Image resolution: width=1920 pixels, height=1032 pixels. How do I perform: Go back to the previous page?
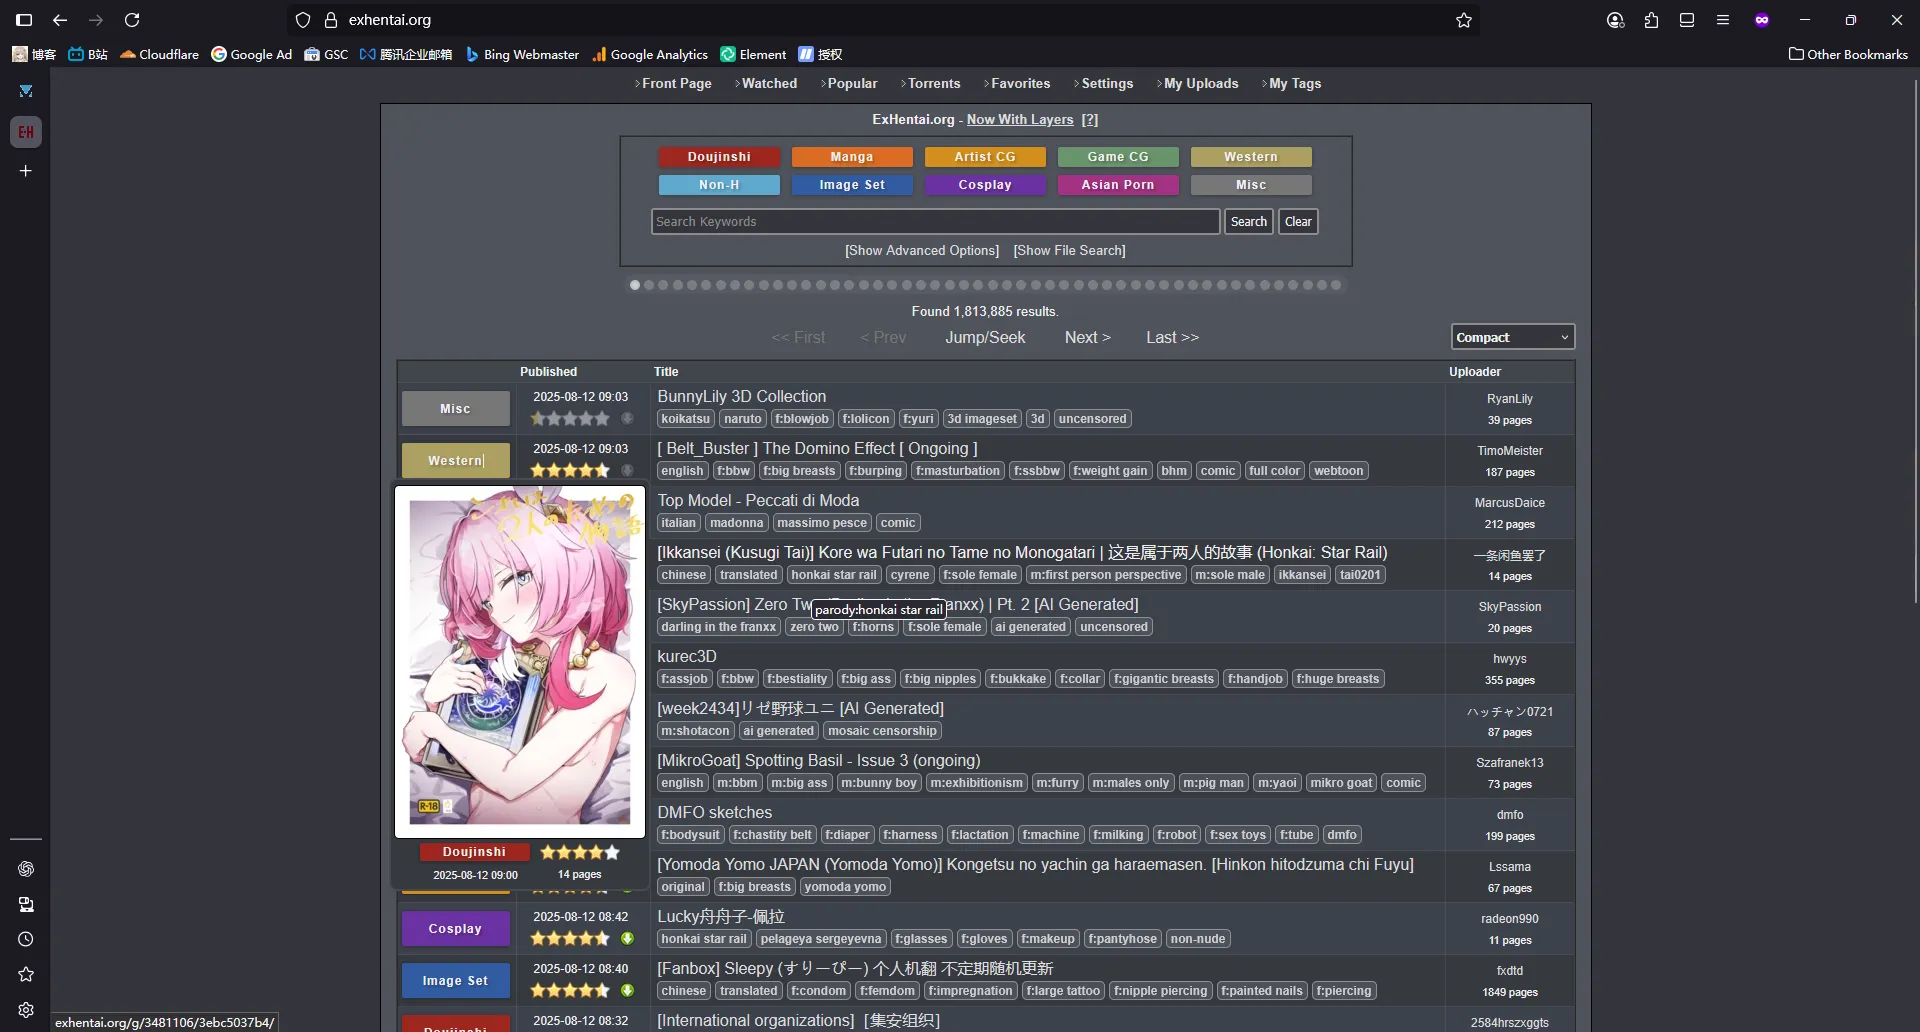60,20
